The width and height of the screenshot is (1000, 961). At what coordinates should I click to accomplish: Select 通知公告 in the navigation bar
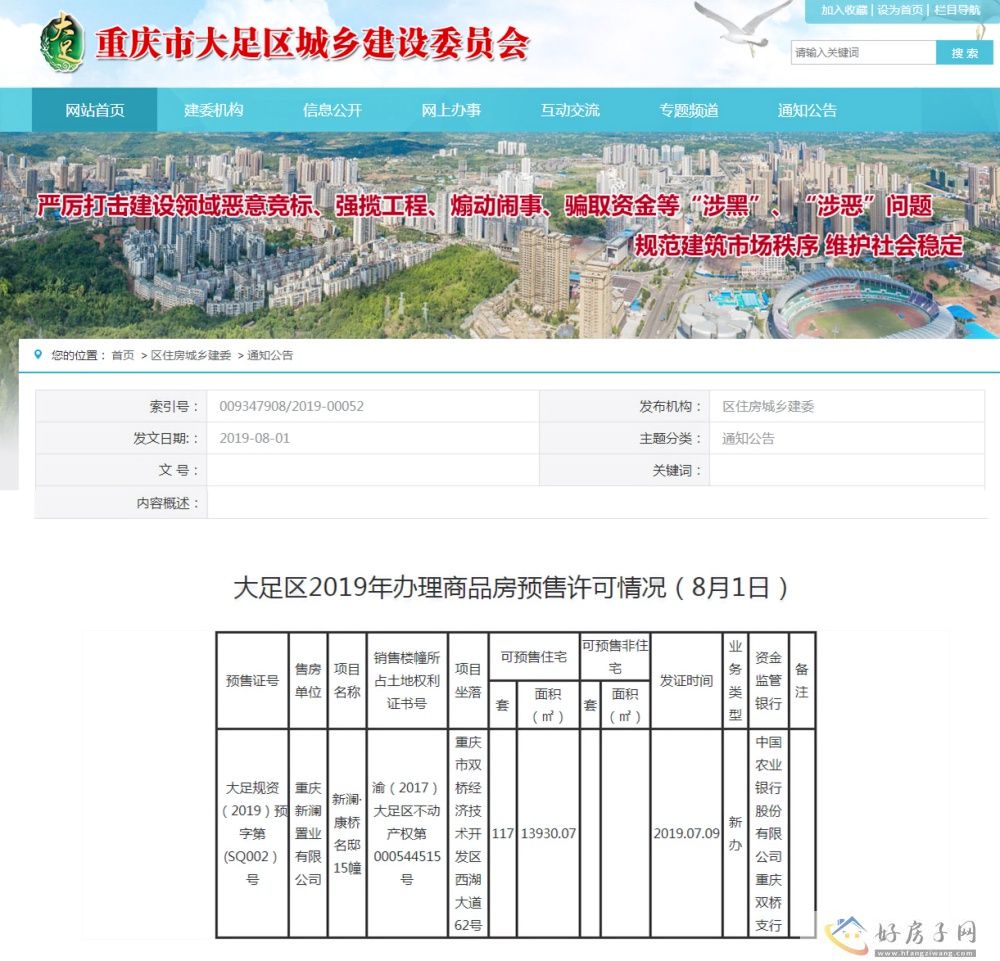click(x=807, y=110)
